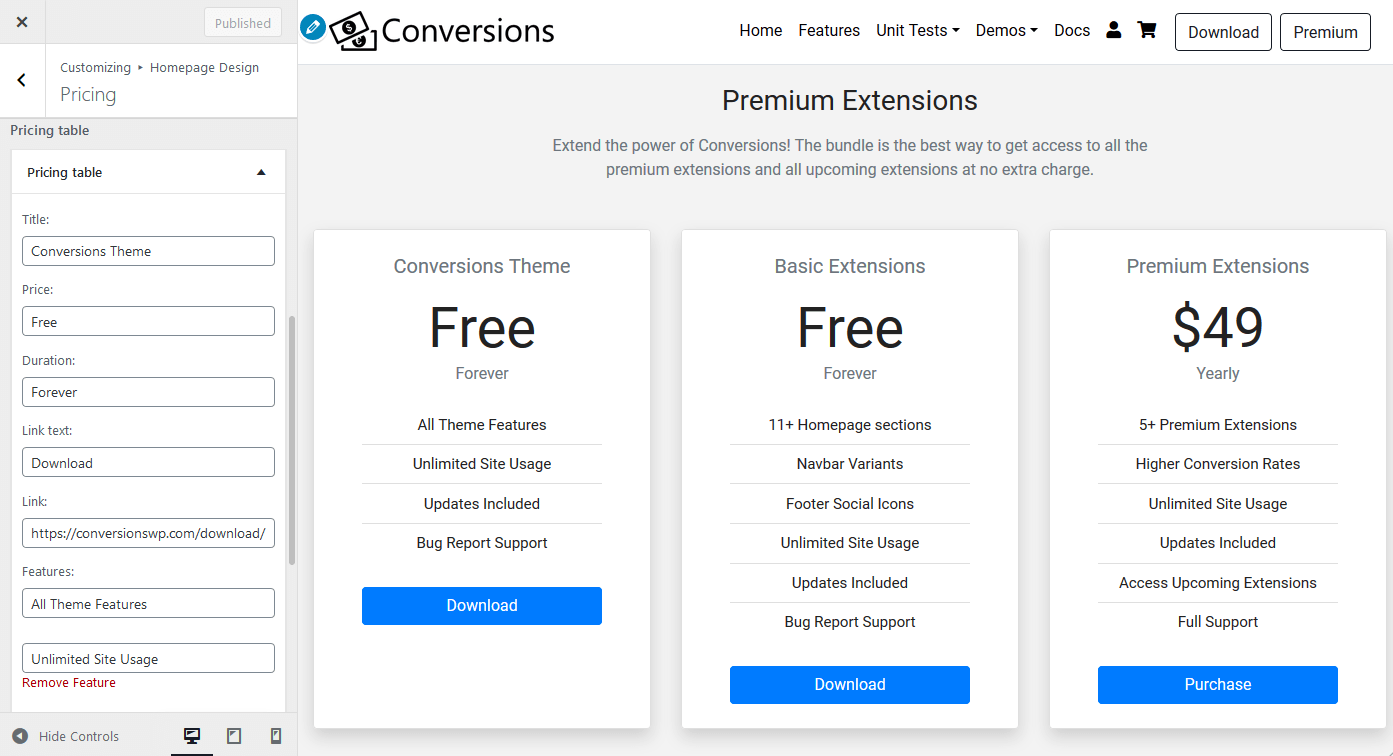Hide Controls collapse toggle
Viewport: 1393px width, 756px height.
pyautogui.click(x=66, y=736)
